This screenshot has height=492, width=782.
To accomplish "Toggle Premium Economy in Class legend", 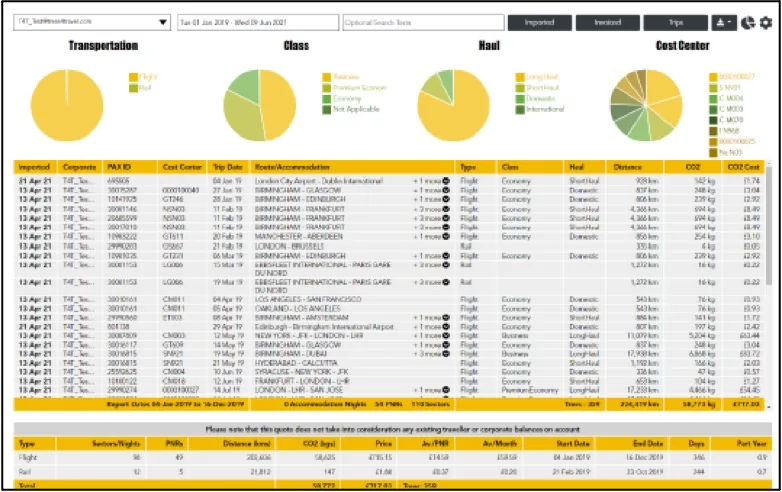I will coord(354,88).
